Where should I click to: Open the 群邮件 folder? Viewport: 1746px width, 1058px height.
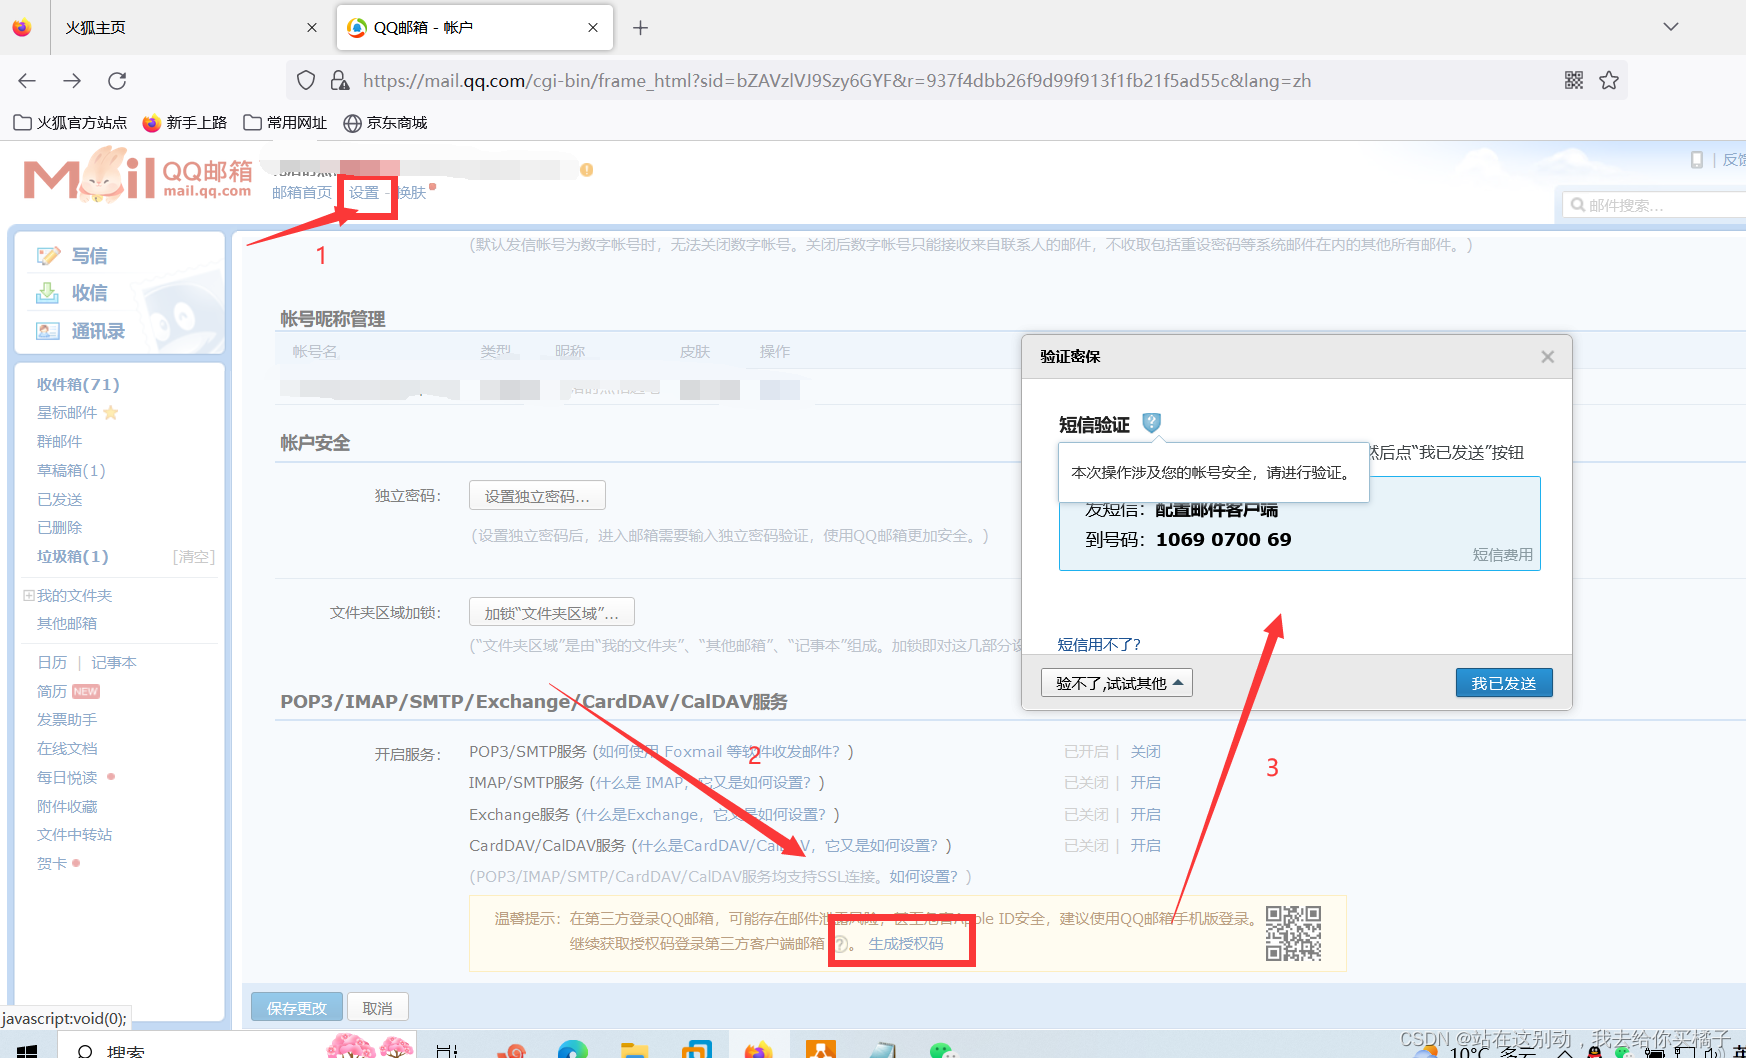[x=59, y=442]
